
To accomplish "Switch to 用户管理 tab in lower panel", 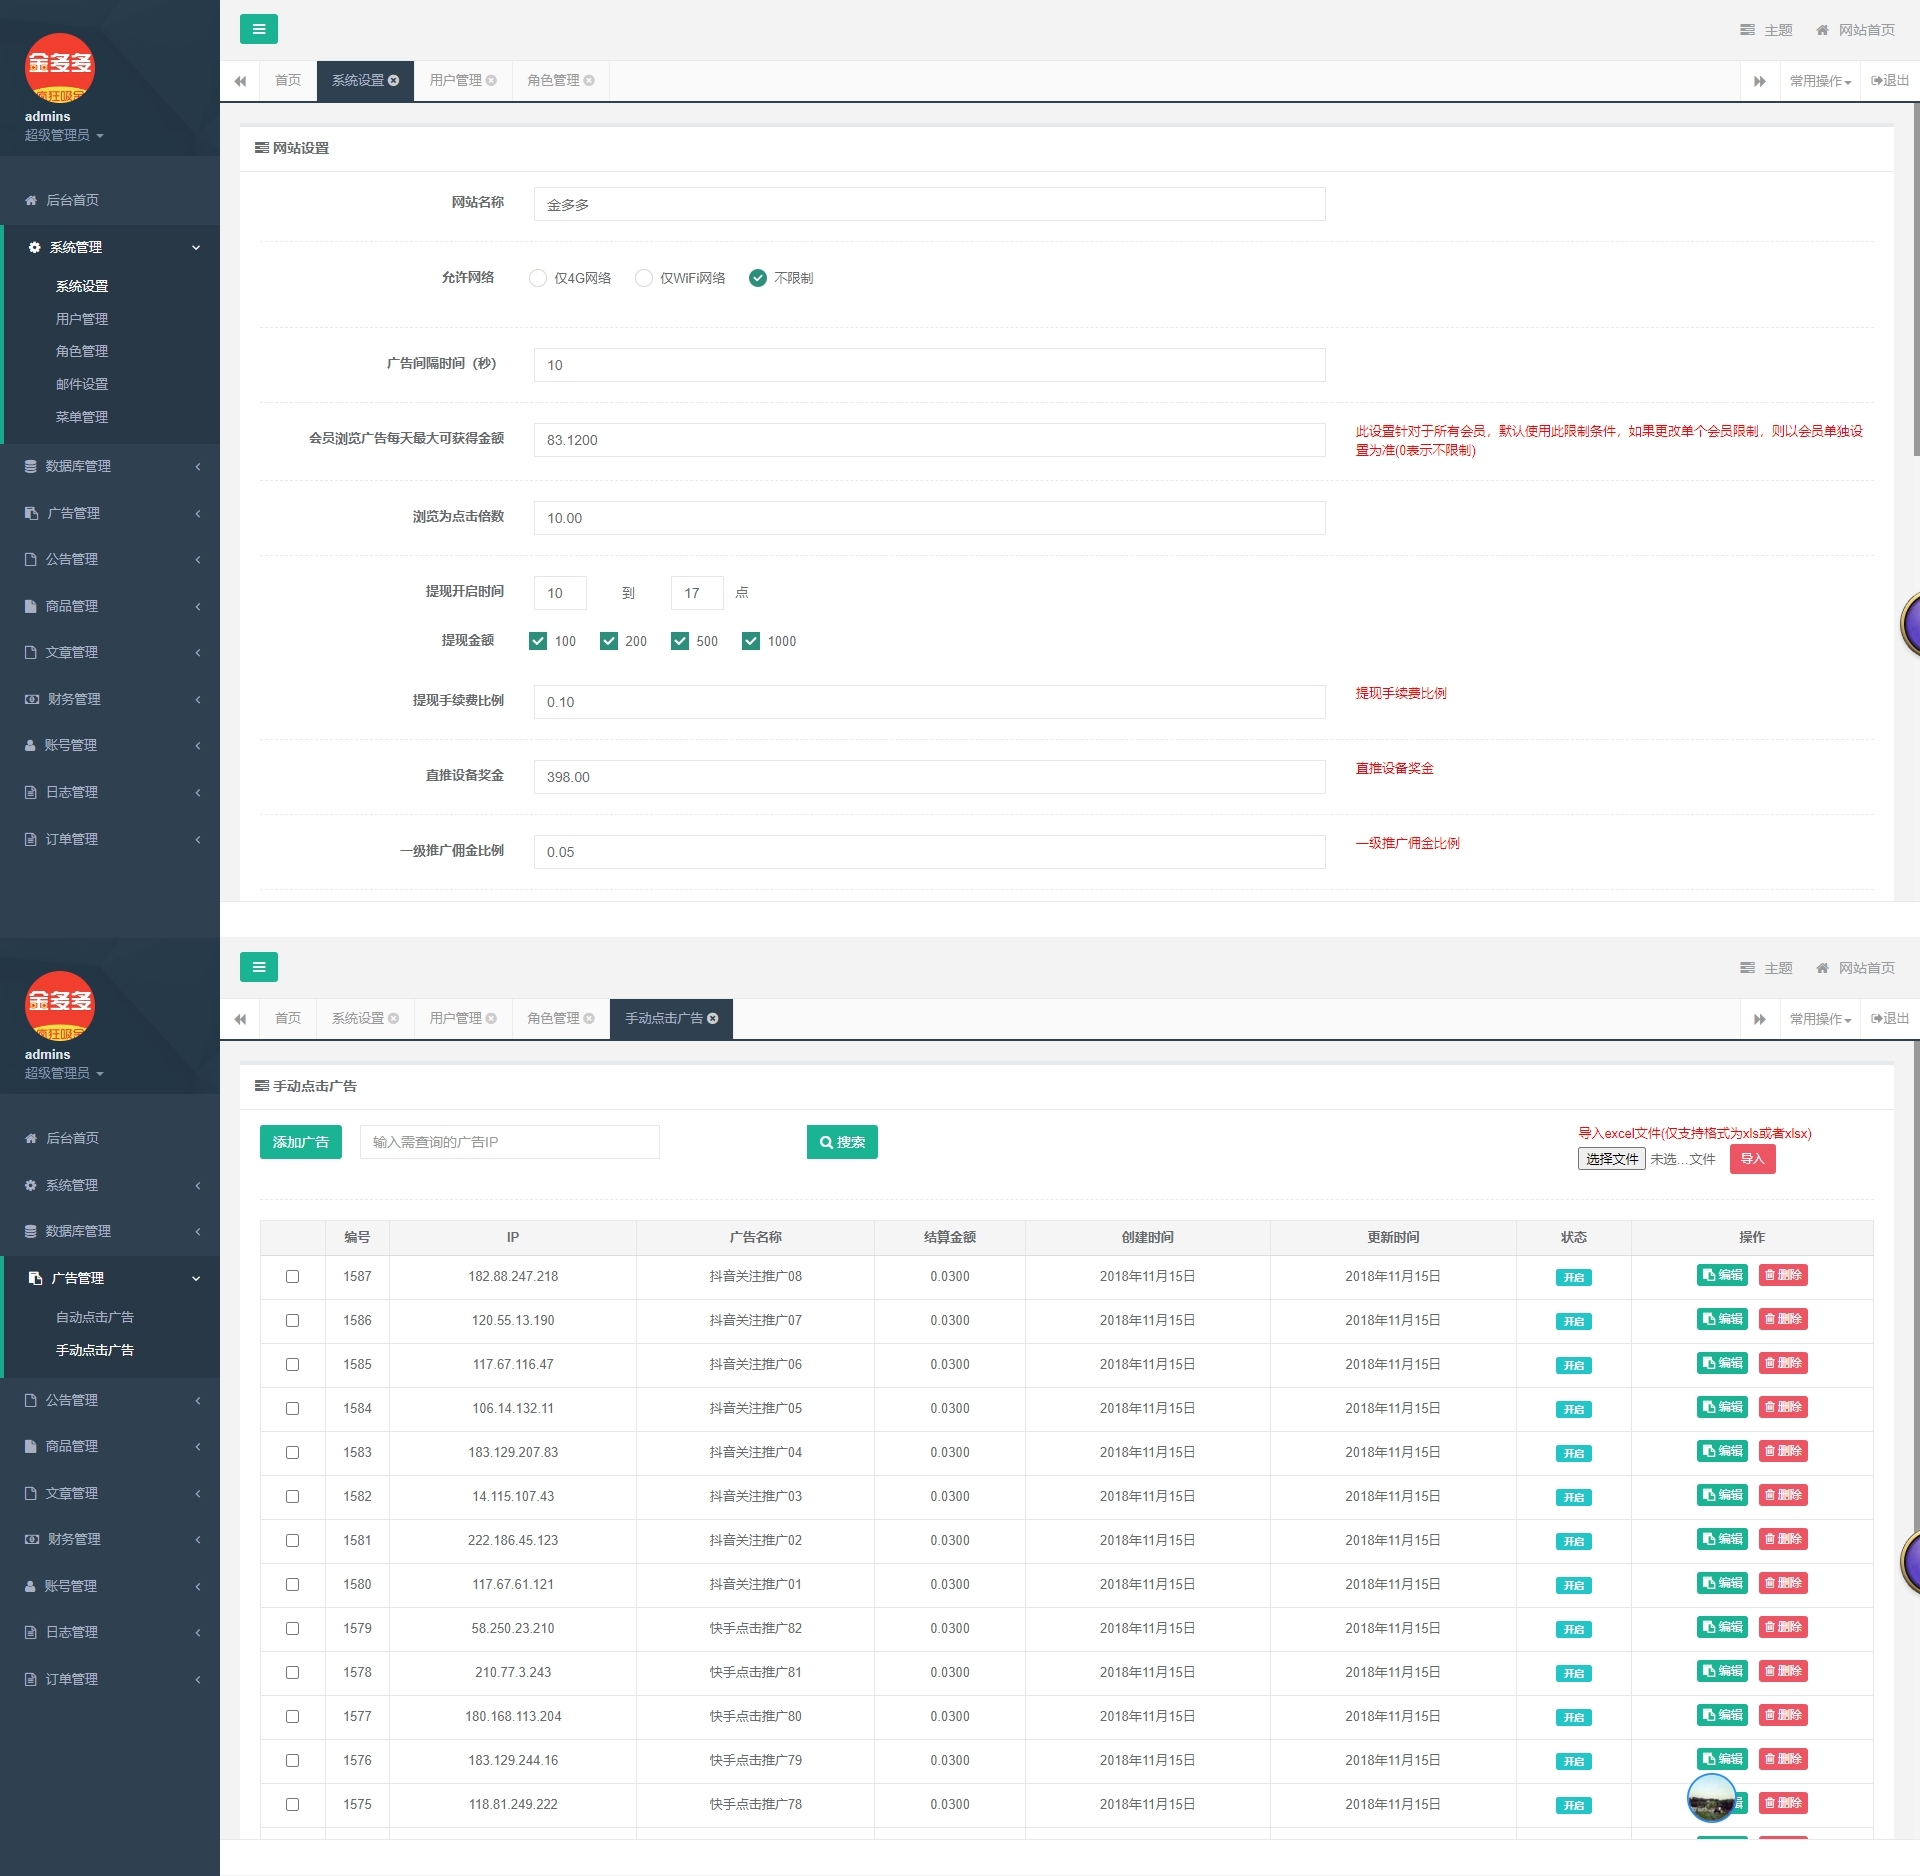I will click(x=462, y=1019).
